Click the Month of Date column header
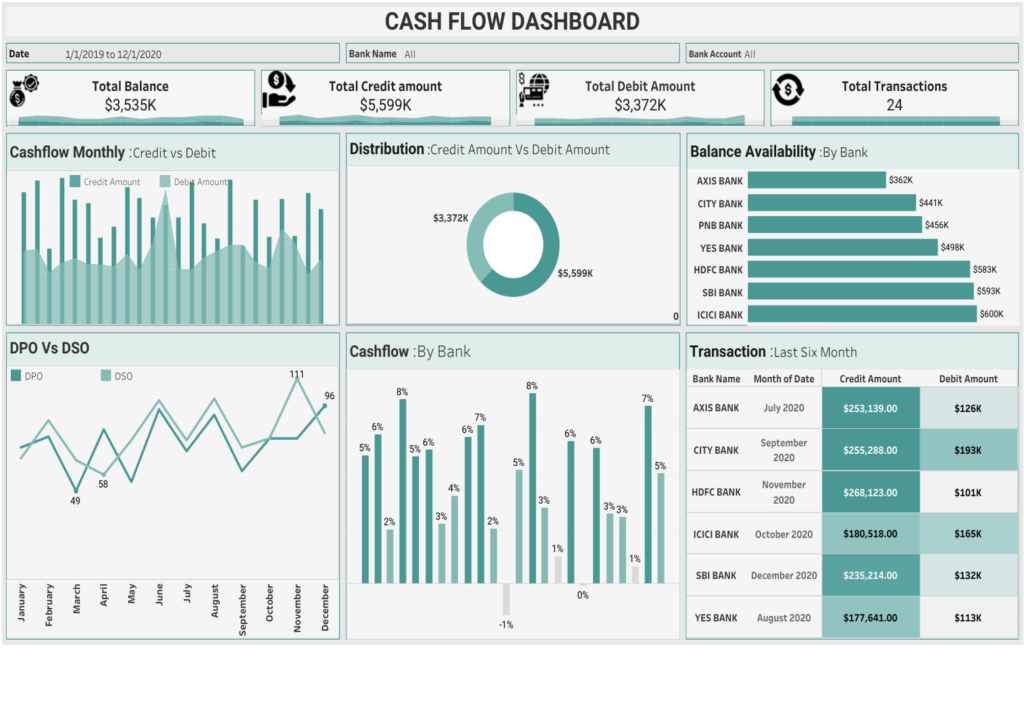The image size is (1024, 726). point(783,379)
